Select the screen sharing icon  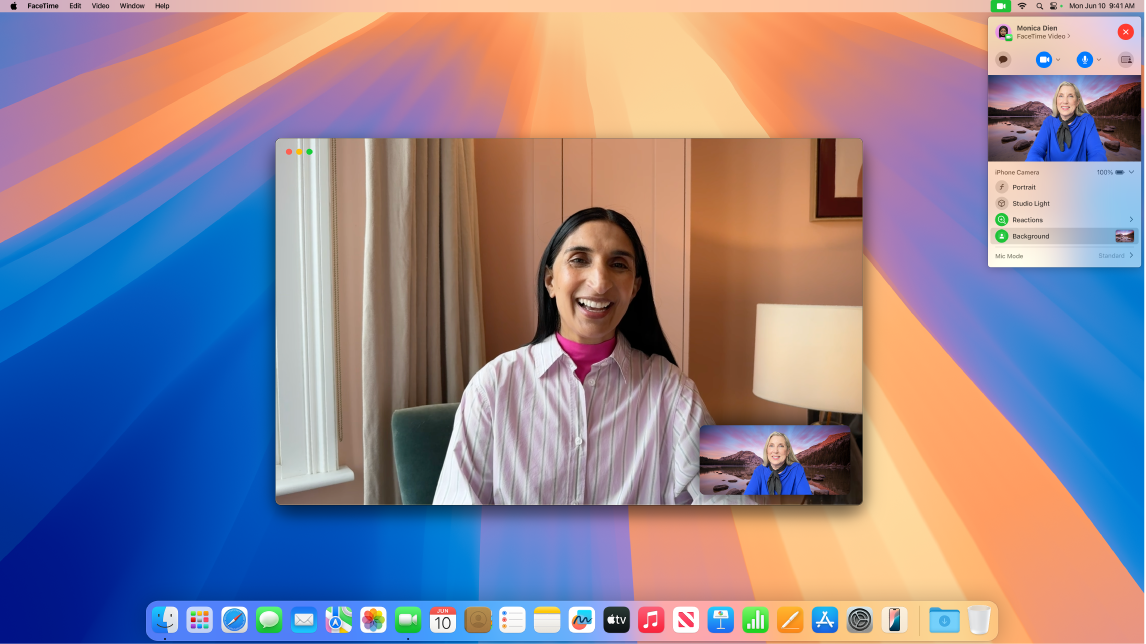click(1125, 59)
